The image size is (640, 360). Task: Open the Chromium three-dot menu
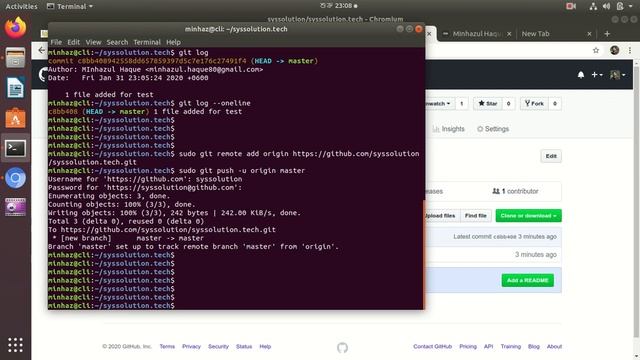(x=630, y=50)
